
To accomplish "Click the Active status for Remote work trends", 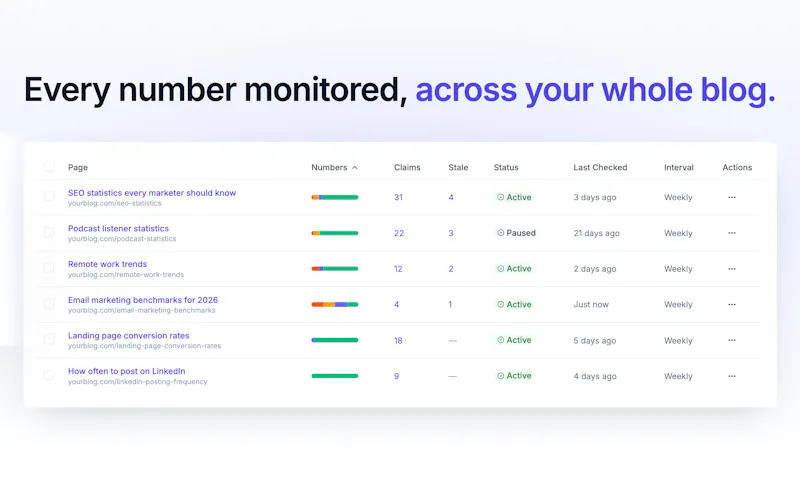I will tap(514, 269).
